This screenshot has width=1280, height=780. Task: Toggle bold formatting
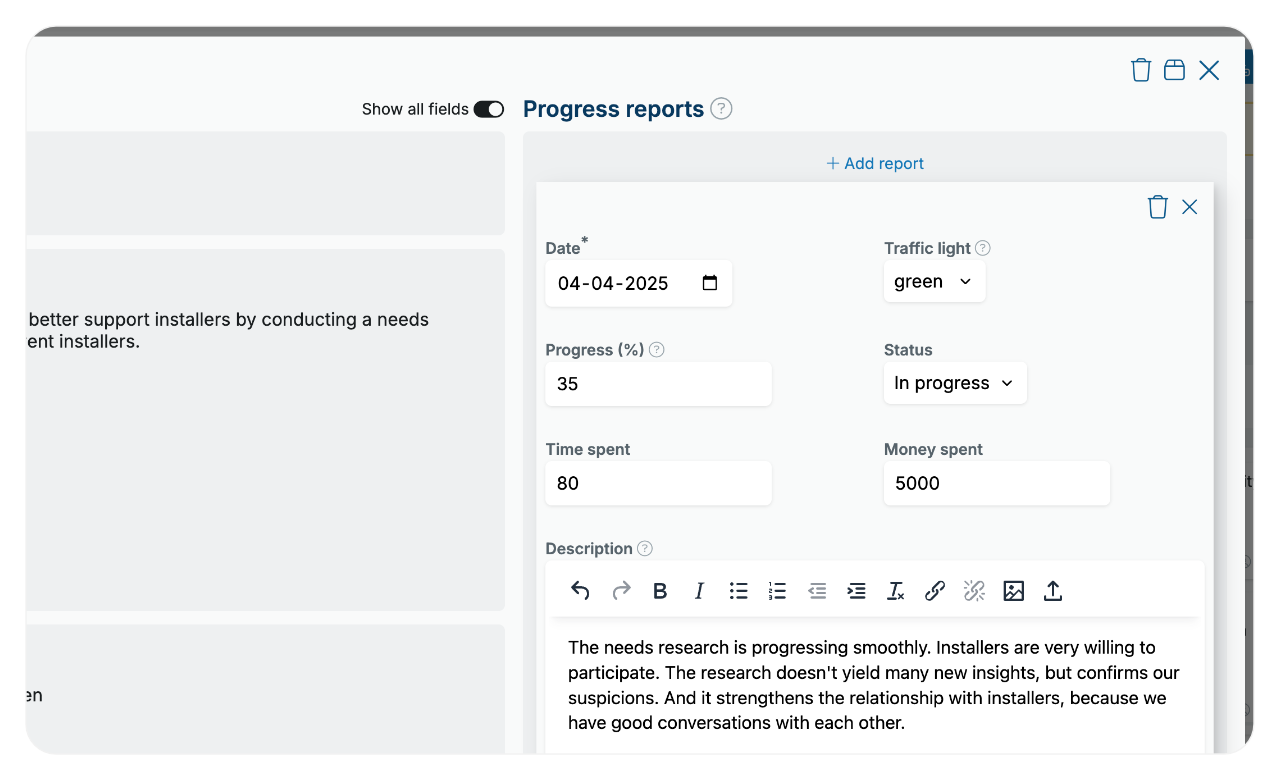660,591
